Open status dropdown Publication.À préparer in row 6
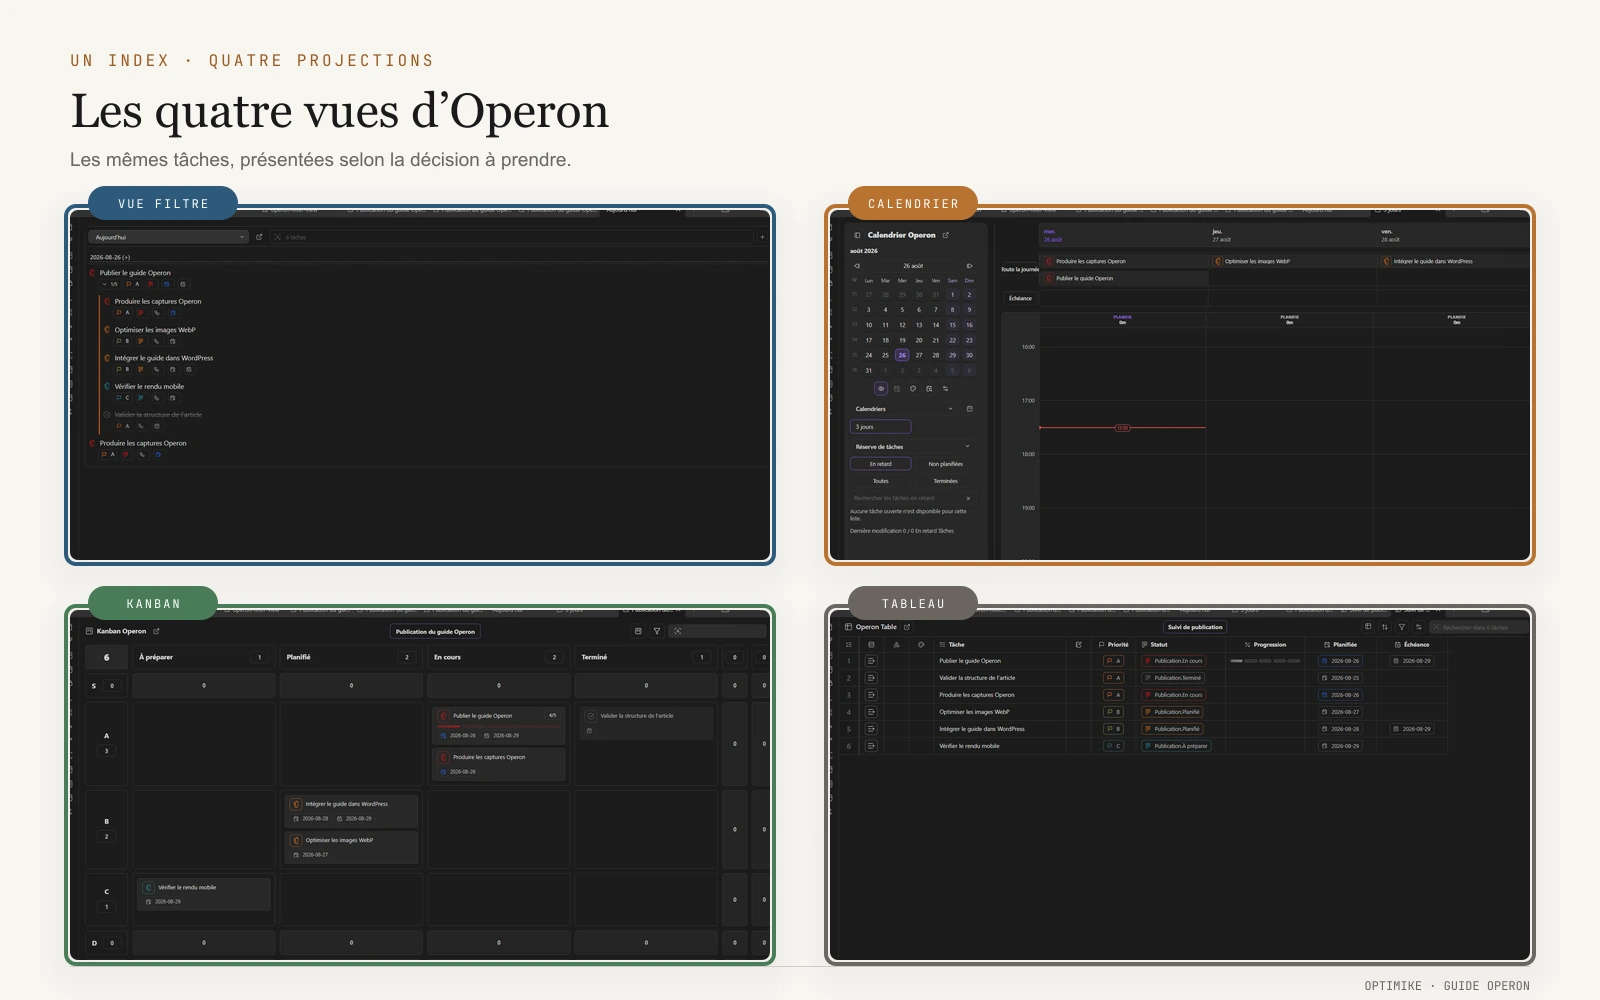Viewport: 1600px width, 1000px height. 1176,746
